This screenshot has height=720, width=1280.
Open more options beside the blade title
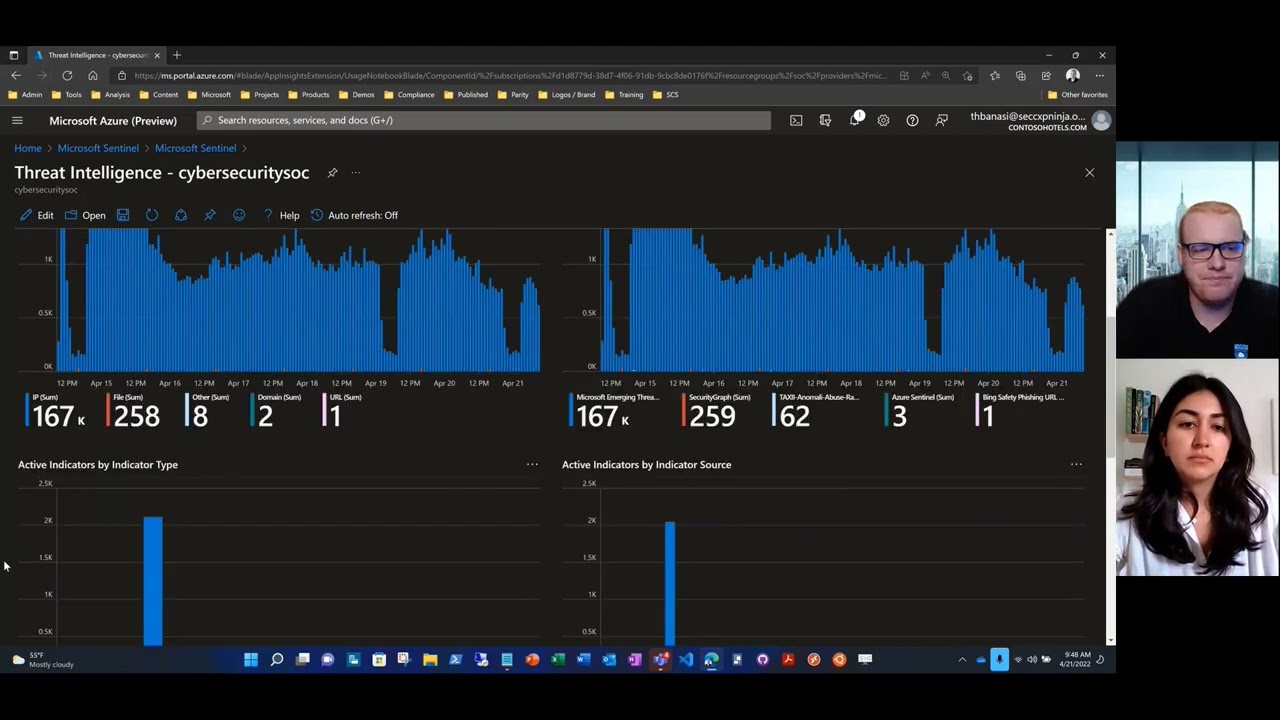coord(355,173)
